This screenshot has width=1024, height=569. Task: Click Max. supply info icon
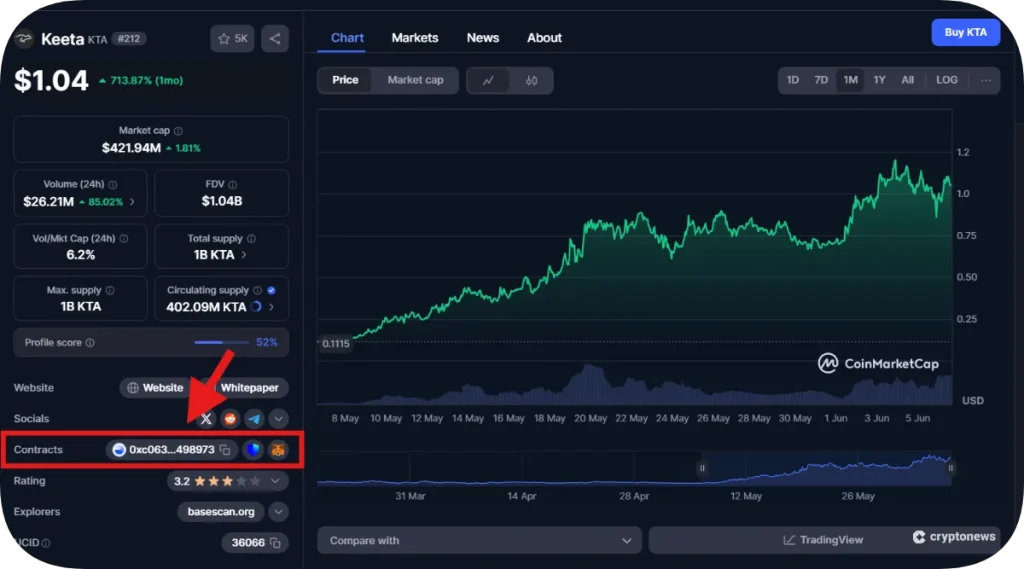coord(110,290)
